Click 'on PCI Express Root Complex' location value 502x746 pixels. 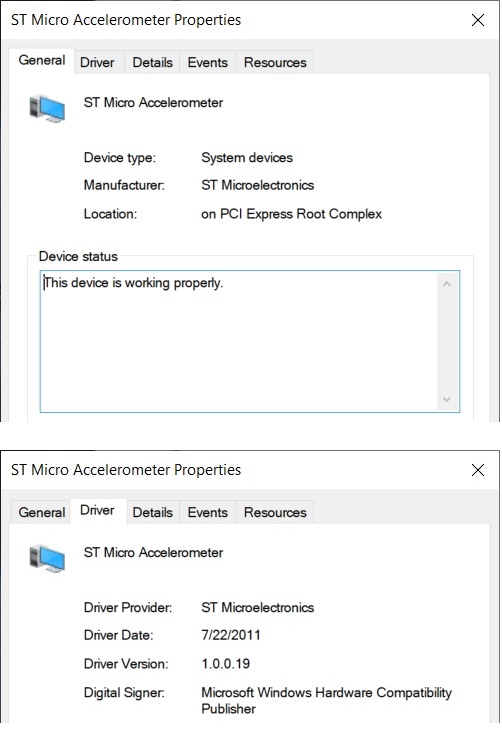291,214
